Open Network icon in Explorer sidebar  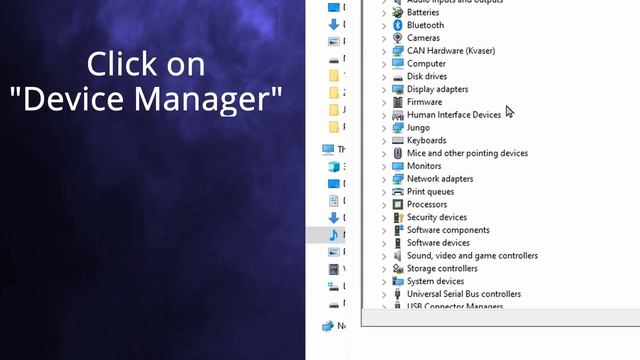[328, 326]
